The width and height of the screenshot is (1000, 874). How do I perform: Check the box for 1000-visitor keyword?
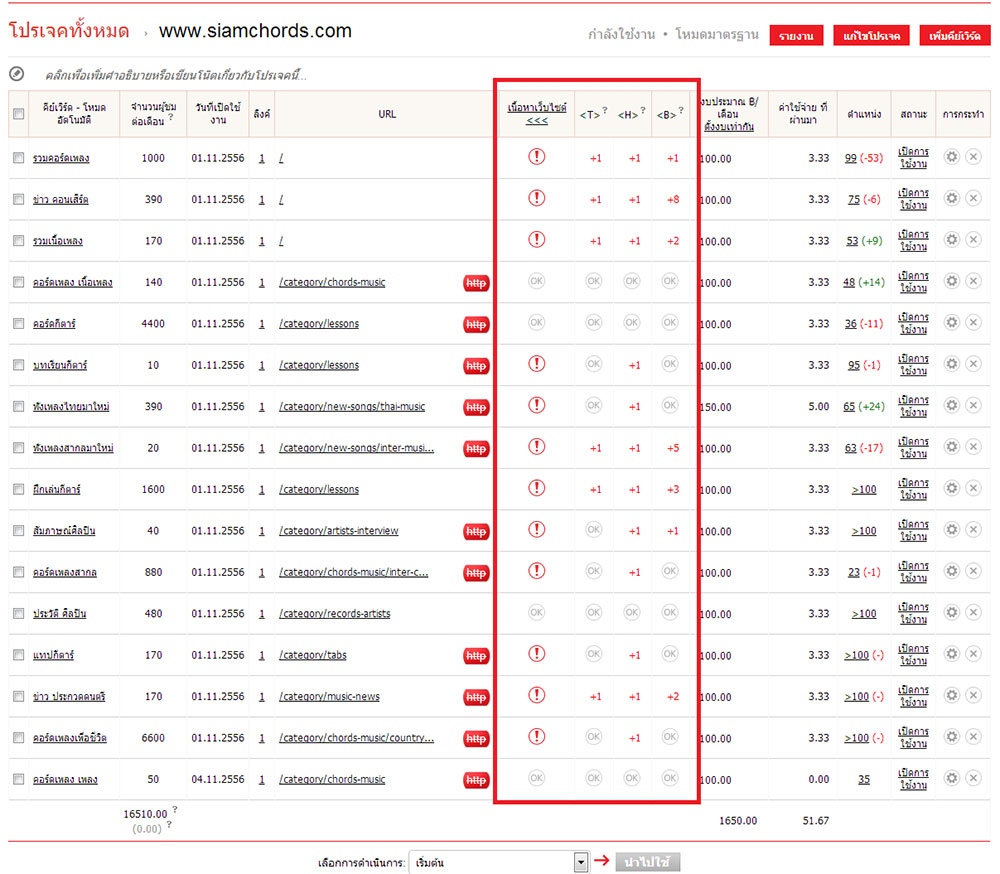[x=18, y=158]
